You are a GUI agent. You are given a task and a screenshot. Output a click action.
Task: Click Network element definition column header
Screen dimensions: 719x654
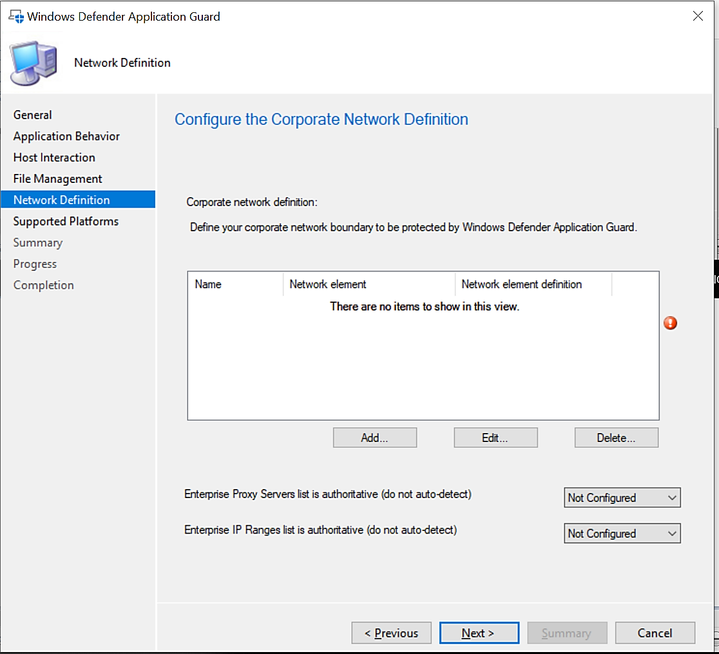point(533,284)
